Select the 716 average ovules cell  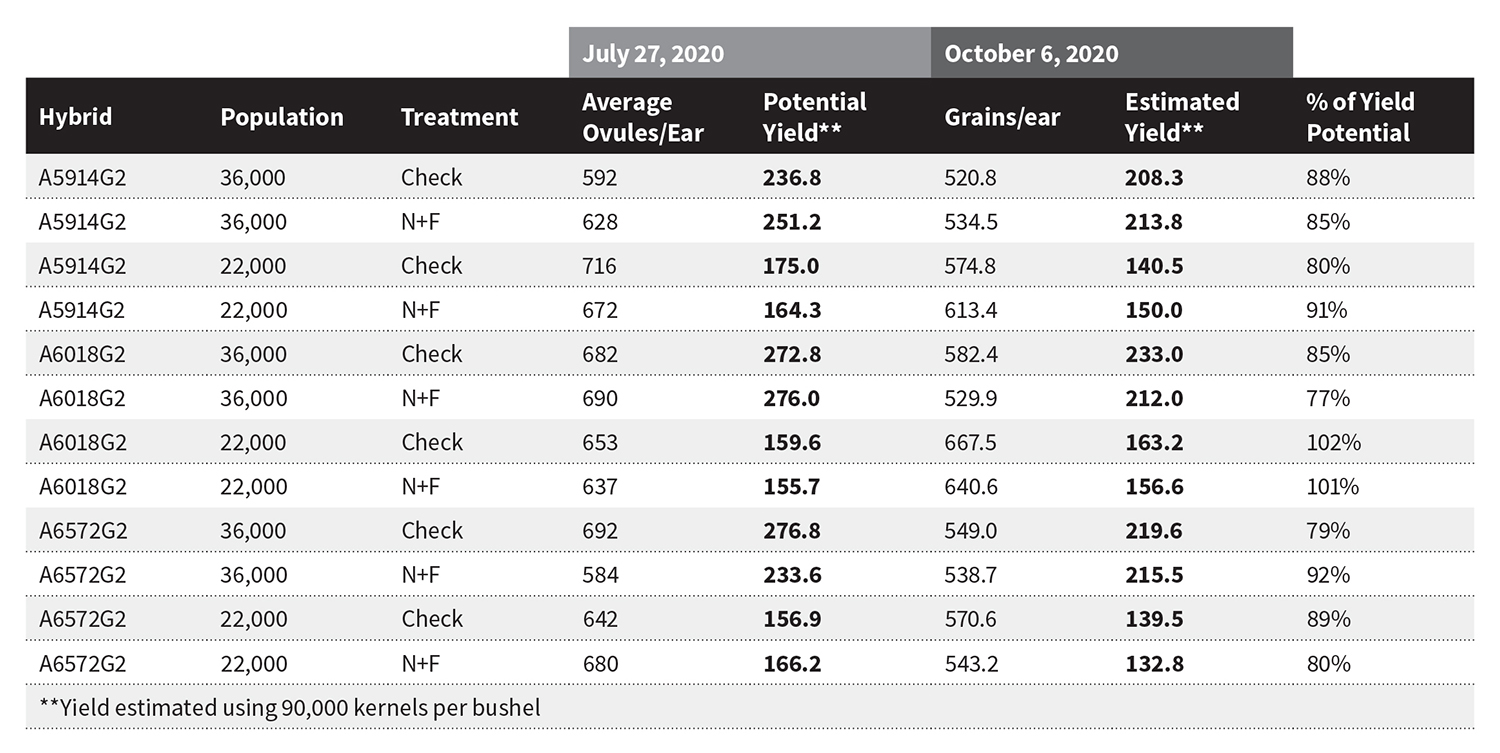tap(599, 266)
